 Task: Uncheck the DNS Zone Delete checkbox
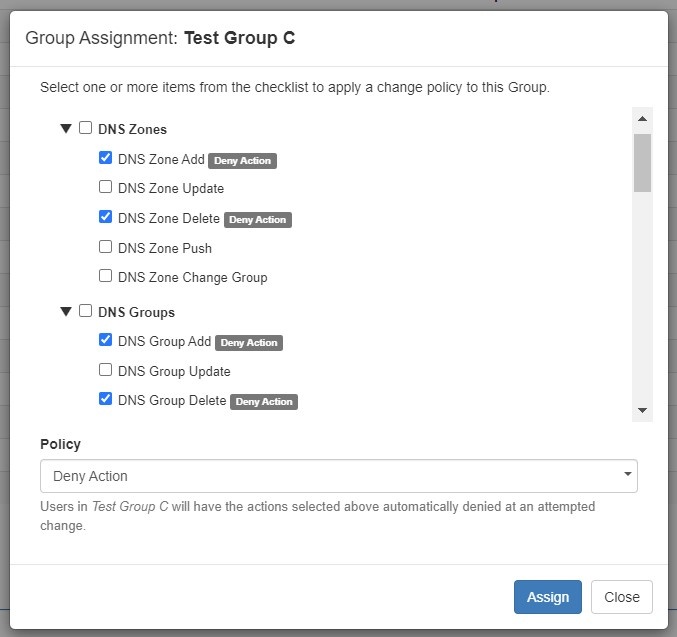[105, 217]
